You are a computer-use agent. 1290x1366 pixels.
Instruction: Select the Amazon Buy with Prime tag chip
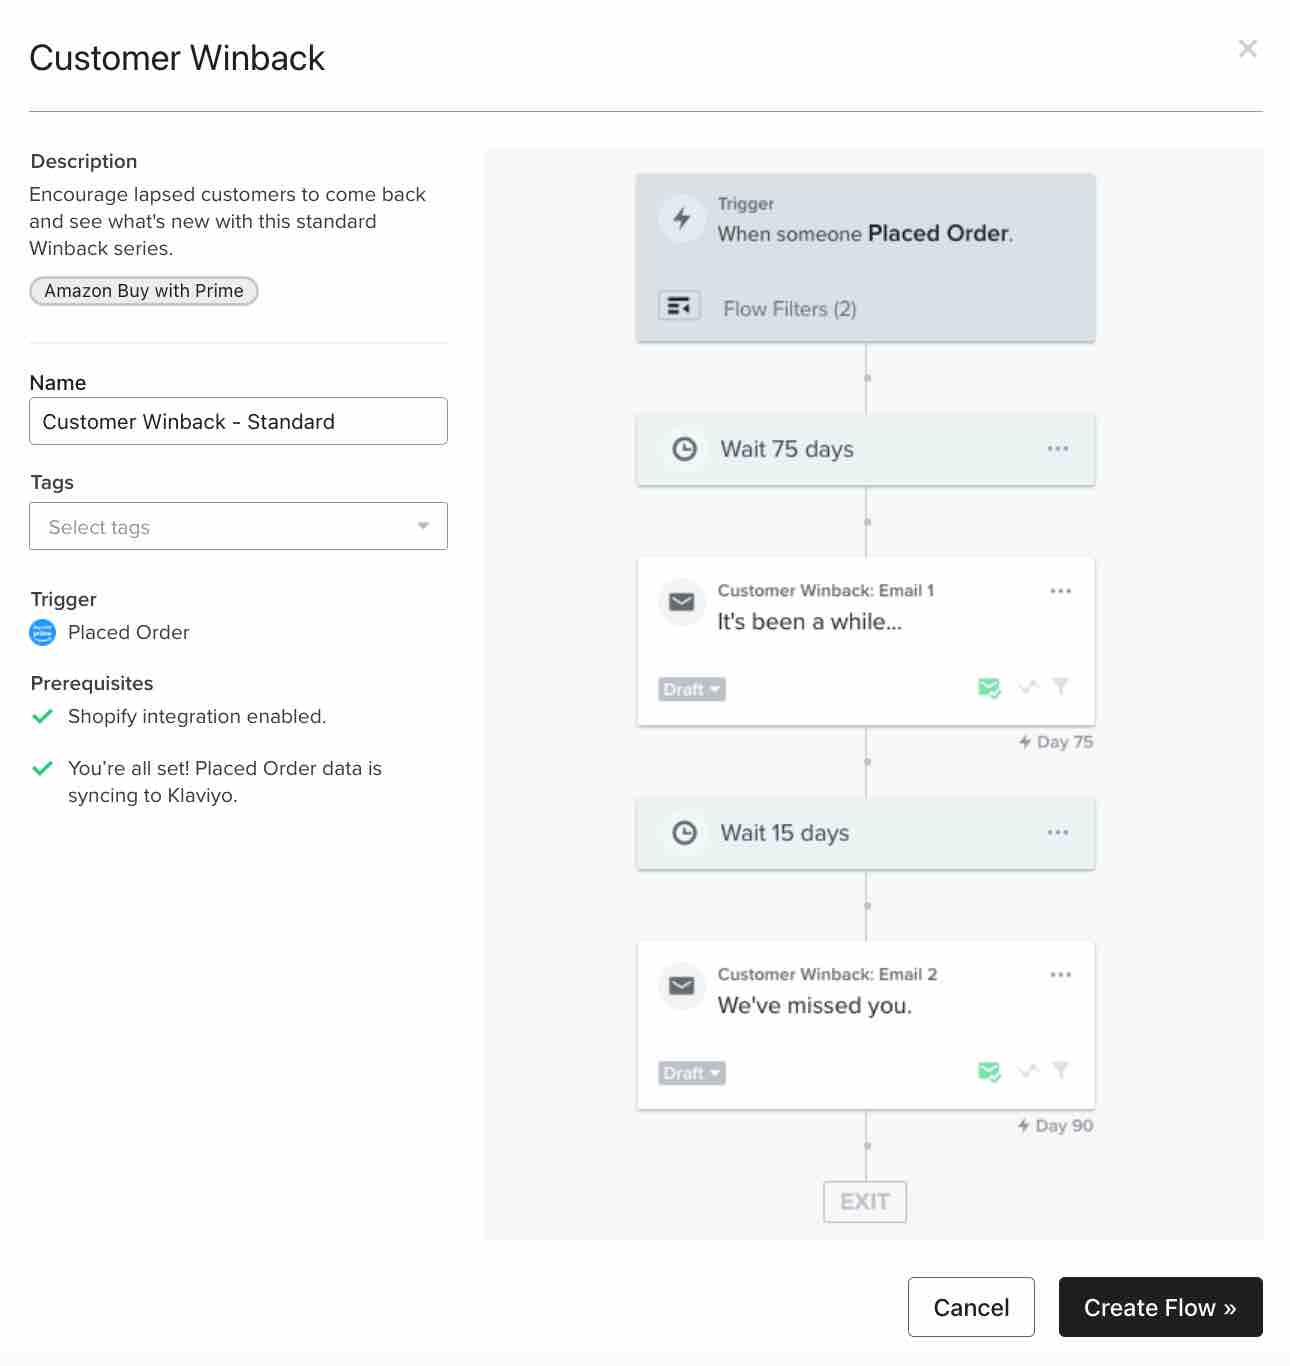pos(143,291)
